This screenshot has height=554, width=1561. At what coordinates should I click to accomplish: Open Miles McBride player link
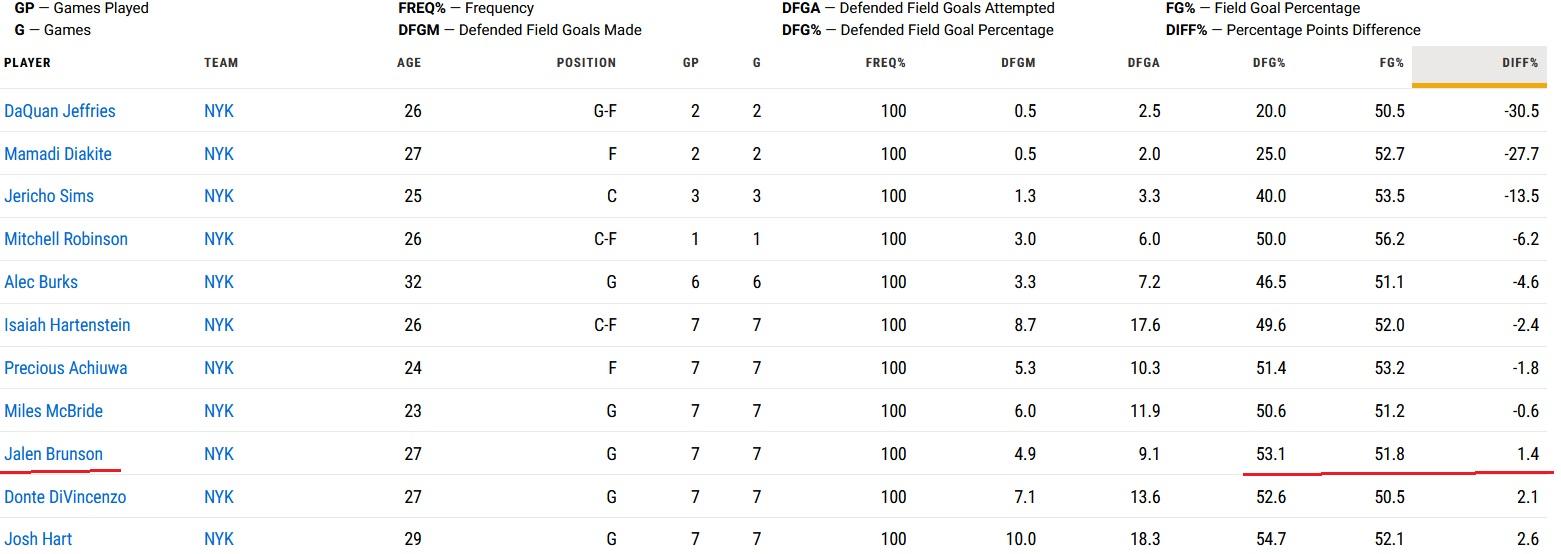pos(53,411)
